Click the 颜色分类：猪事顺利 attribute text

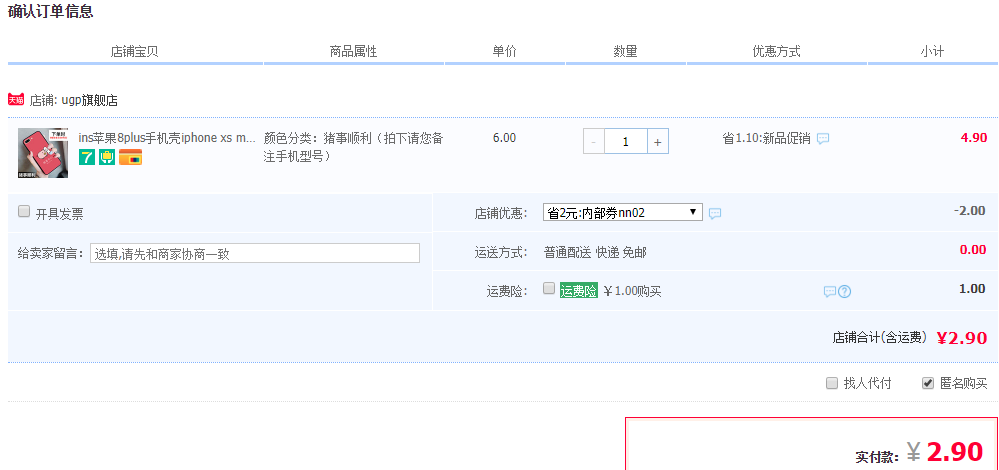point(354,146)
